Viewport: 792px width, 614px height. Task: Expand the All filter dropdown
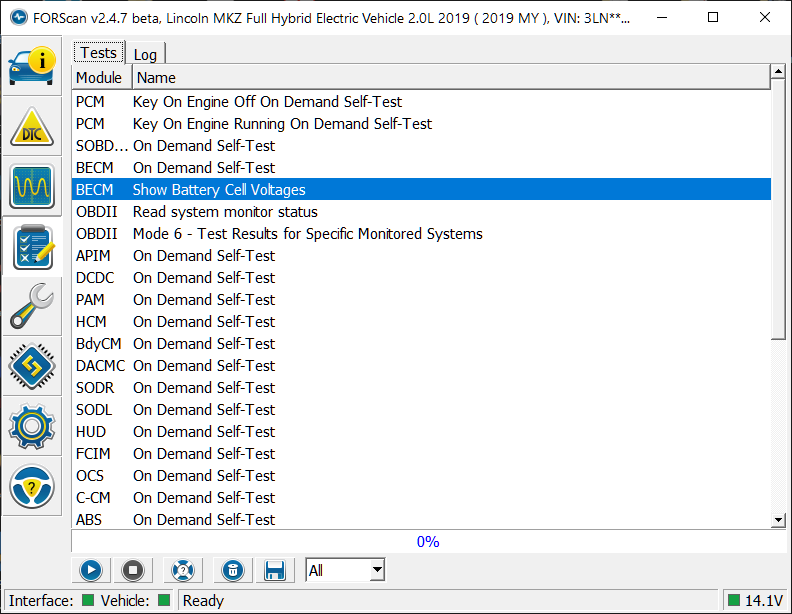pos(376,570)
